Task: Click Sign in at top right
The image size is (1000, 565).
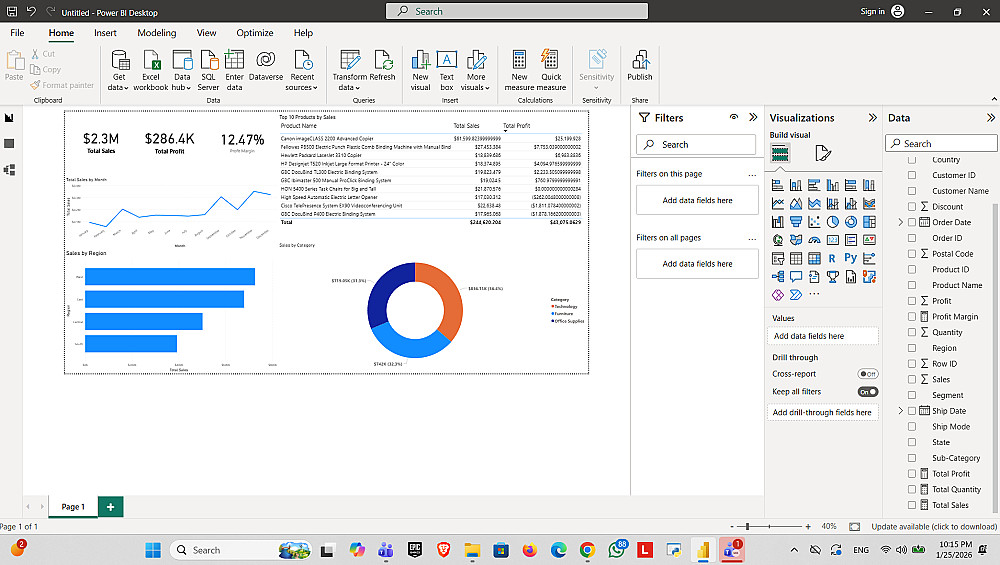Action: [x=872, y=11]
